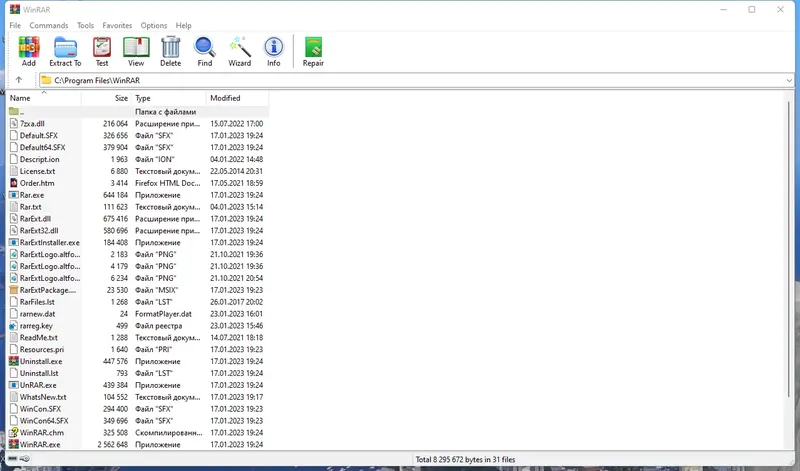Click the Test archive toolbar icon

[x=102, y=47]
